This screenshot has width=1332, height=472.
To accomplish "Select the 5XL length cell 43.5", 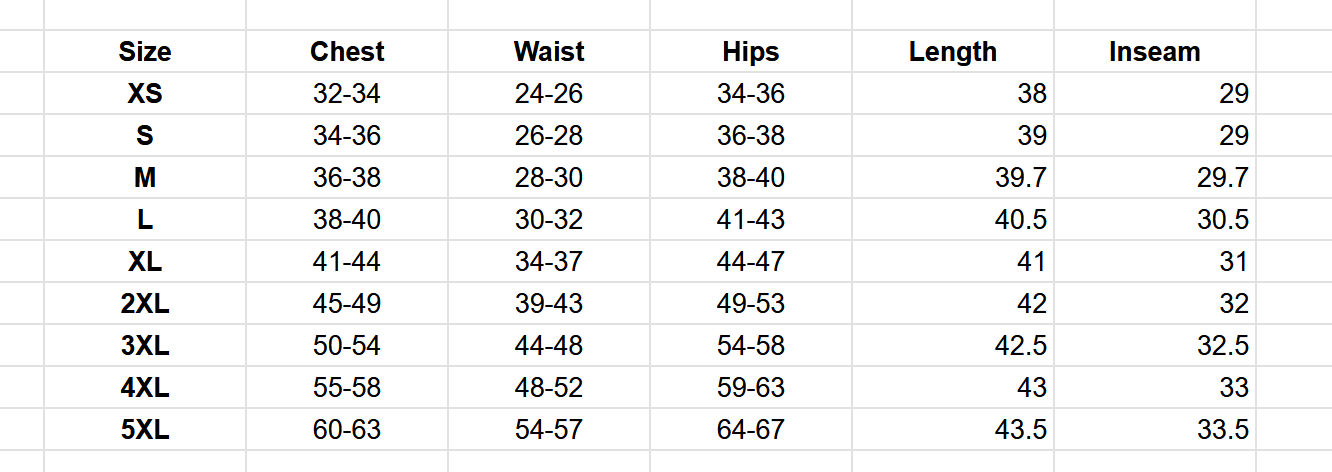I will [1019, 430].
